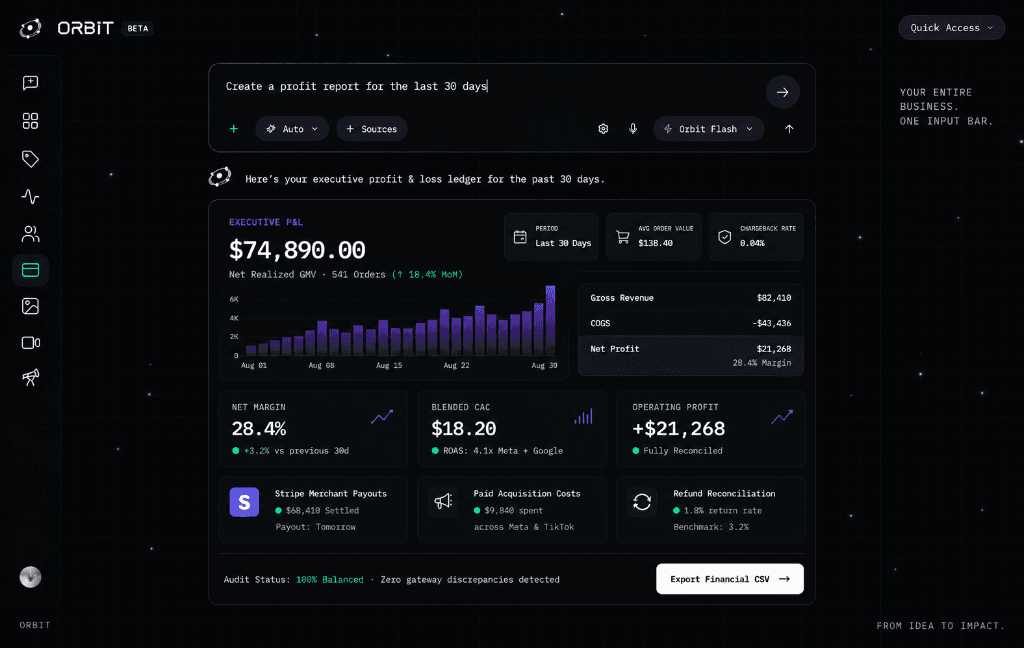Screen dimensions: 1024x648
Task: Click the upward arrow icon
Action: pyautogui.click(x=789, y=129)
